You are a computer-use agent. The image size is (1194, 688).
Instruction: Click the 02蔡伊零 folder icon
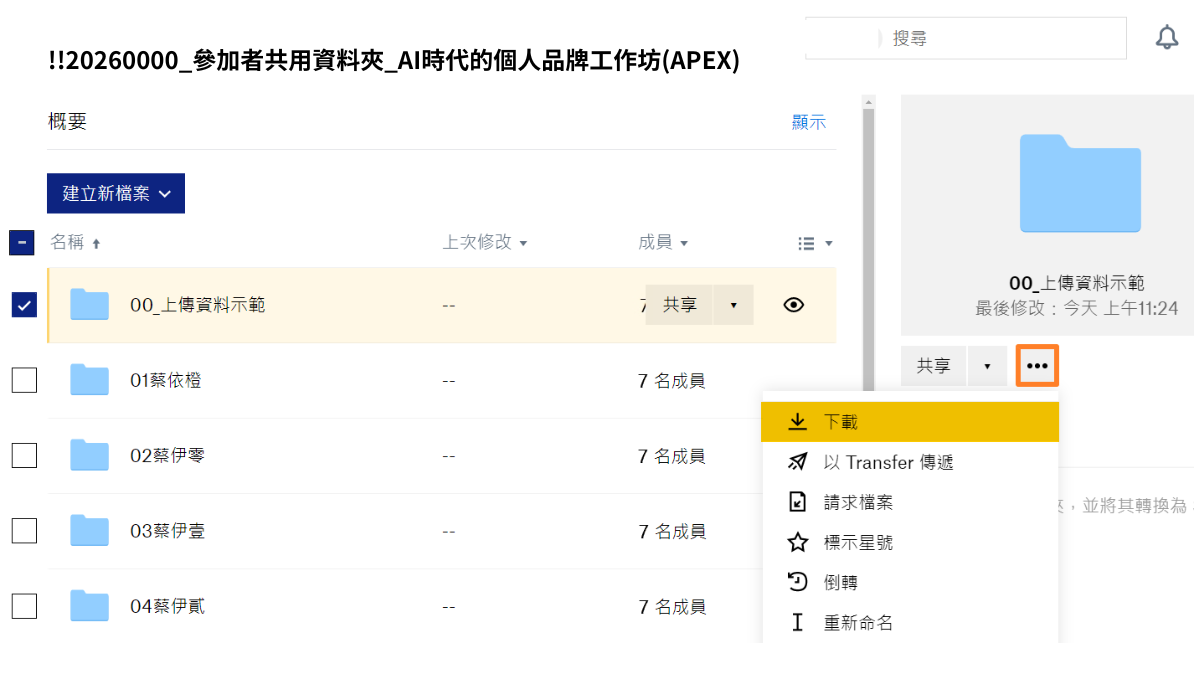coord(89,455)
